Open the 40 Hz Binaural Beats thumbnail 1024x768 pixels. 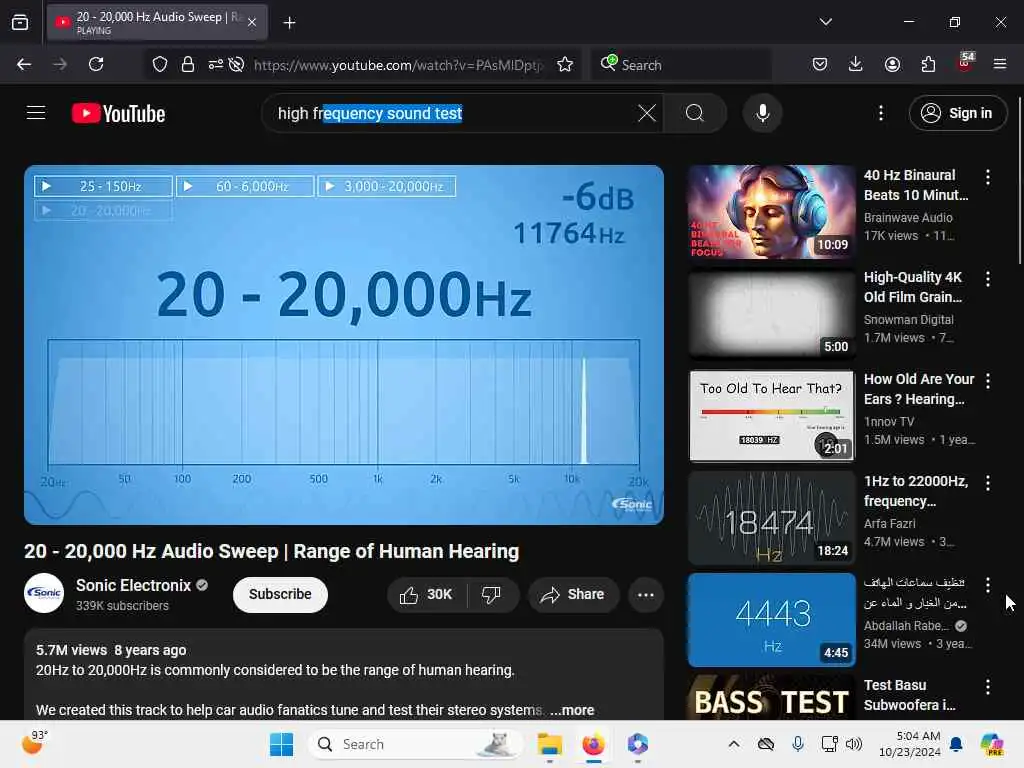tap(771, 212)
